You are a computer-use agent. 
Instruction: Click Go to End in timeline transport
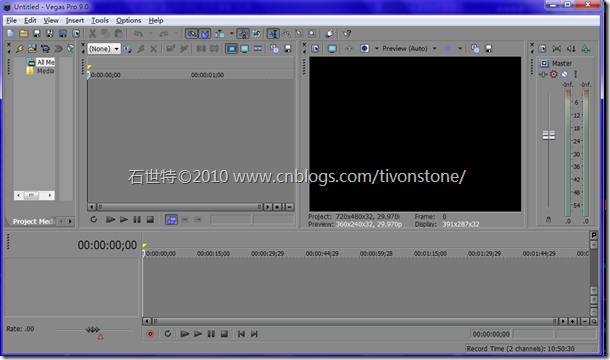pyautogui.click(x=254, y=334)
